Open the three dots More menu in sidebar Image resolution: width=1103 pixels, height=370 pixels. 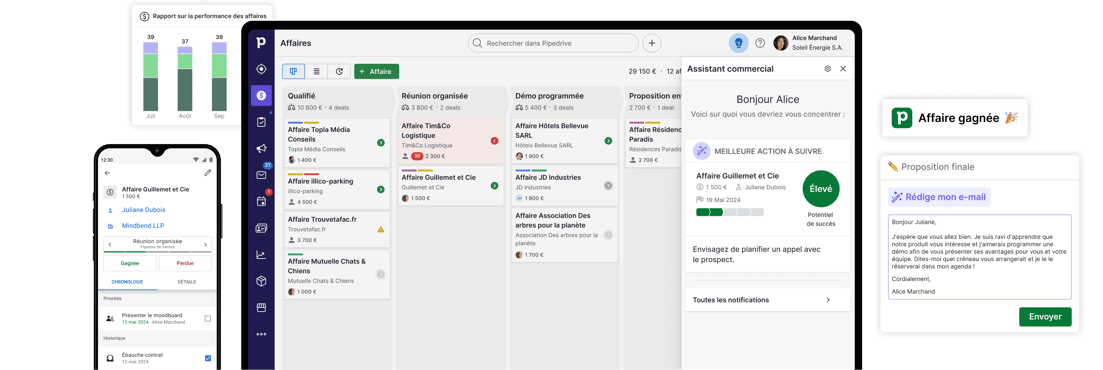point(261,334)
